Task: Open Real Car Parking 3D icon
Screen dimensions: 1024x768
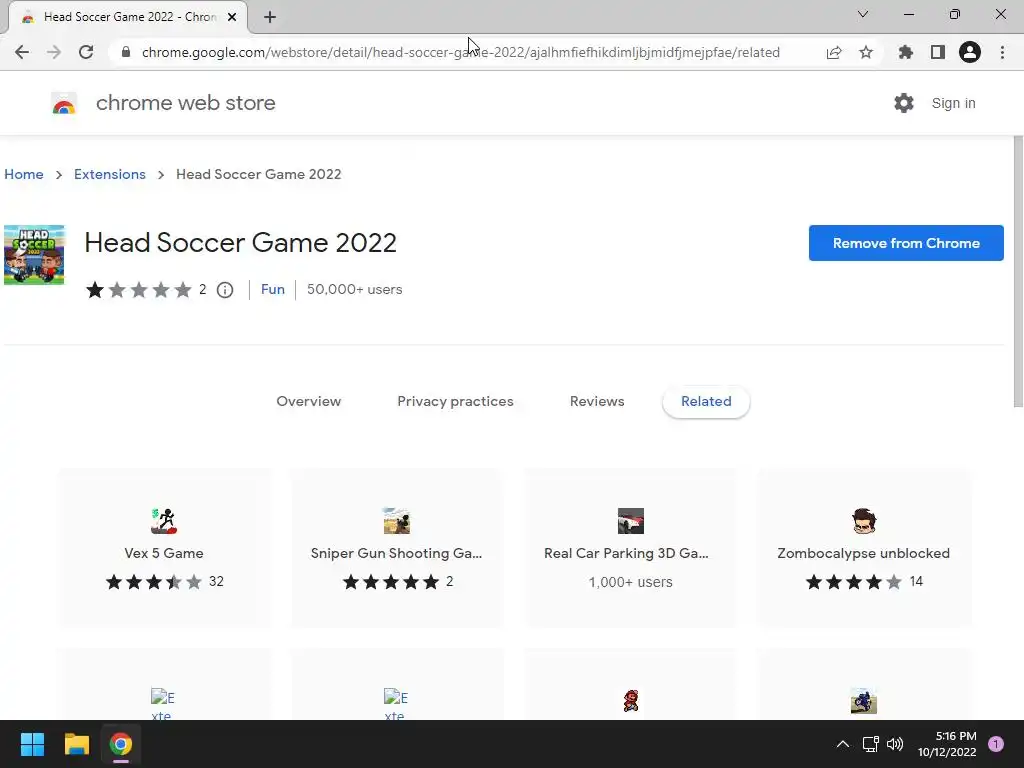Action: tap(631, 521)
